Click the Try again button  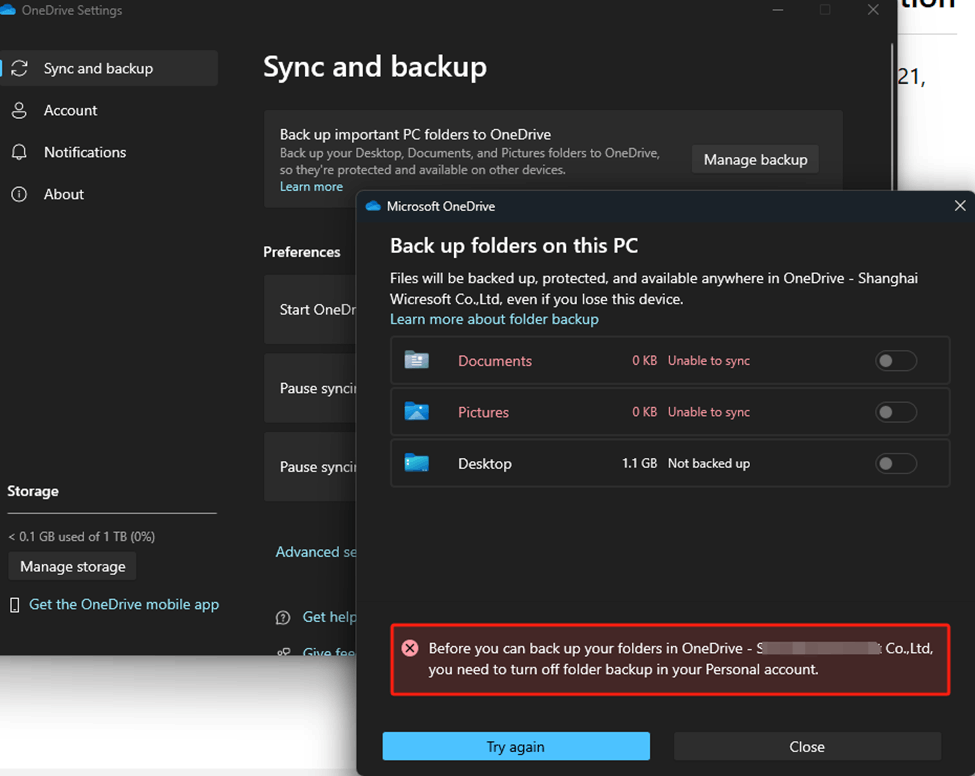(515, 746)
